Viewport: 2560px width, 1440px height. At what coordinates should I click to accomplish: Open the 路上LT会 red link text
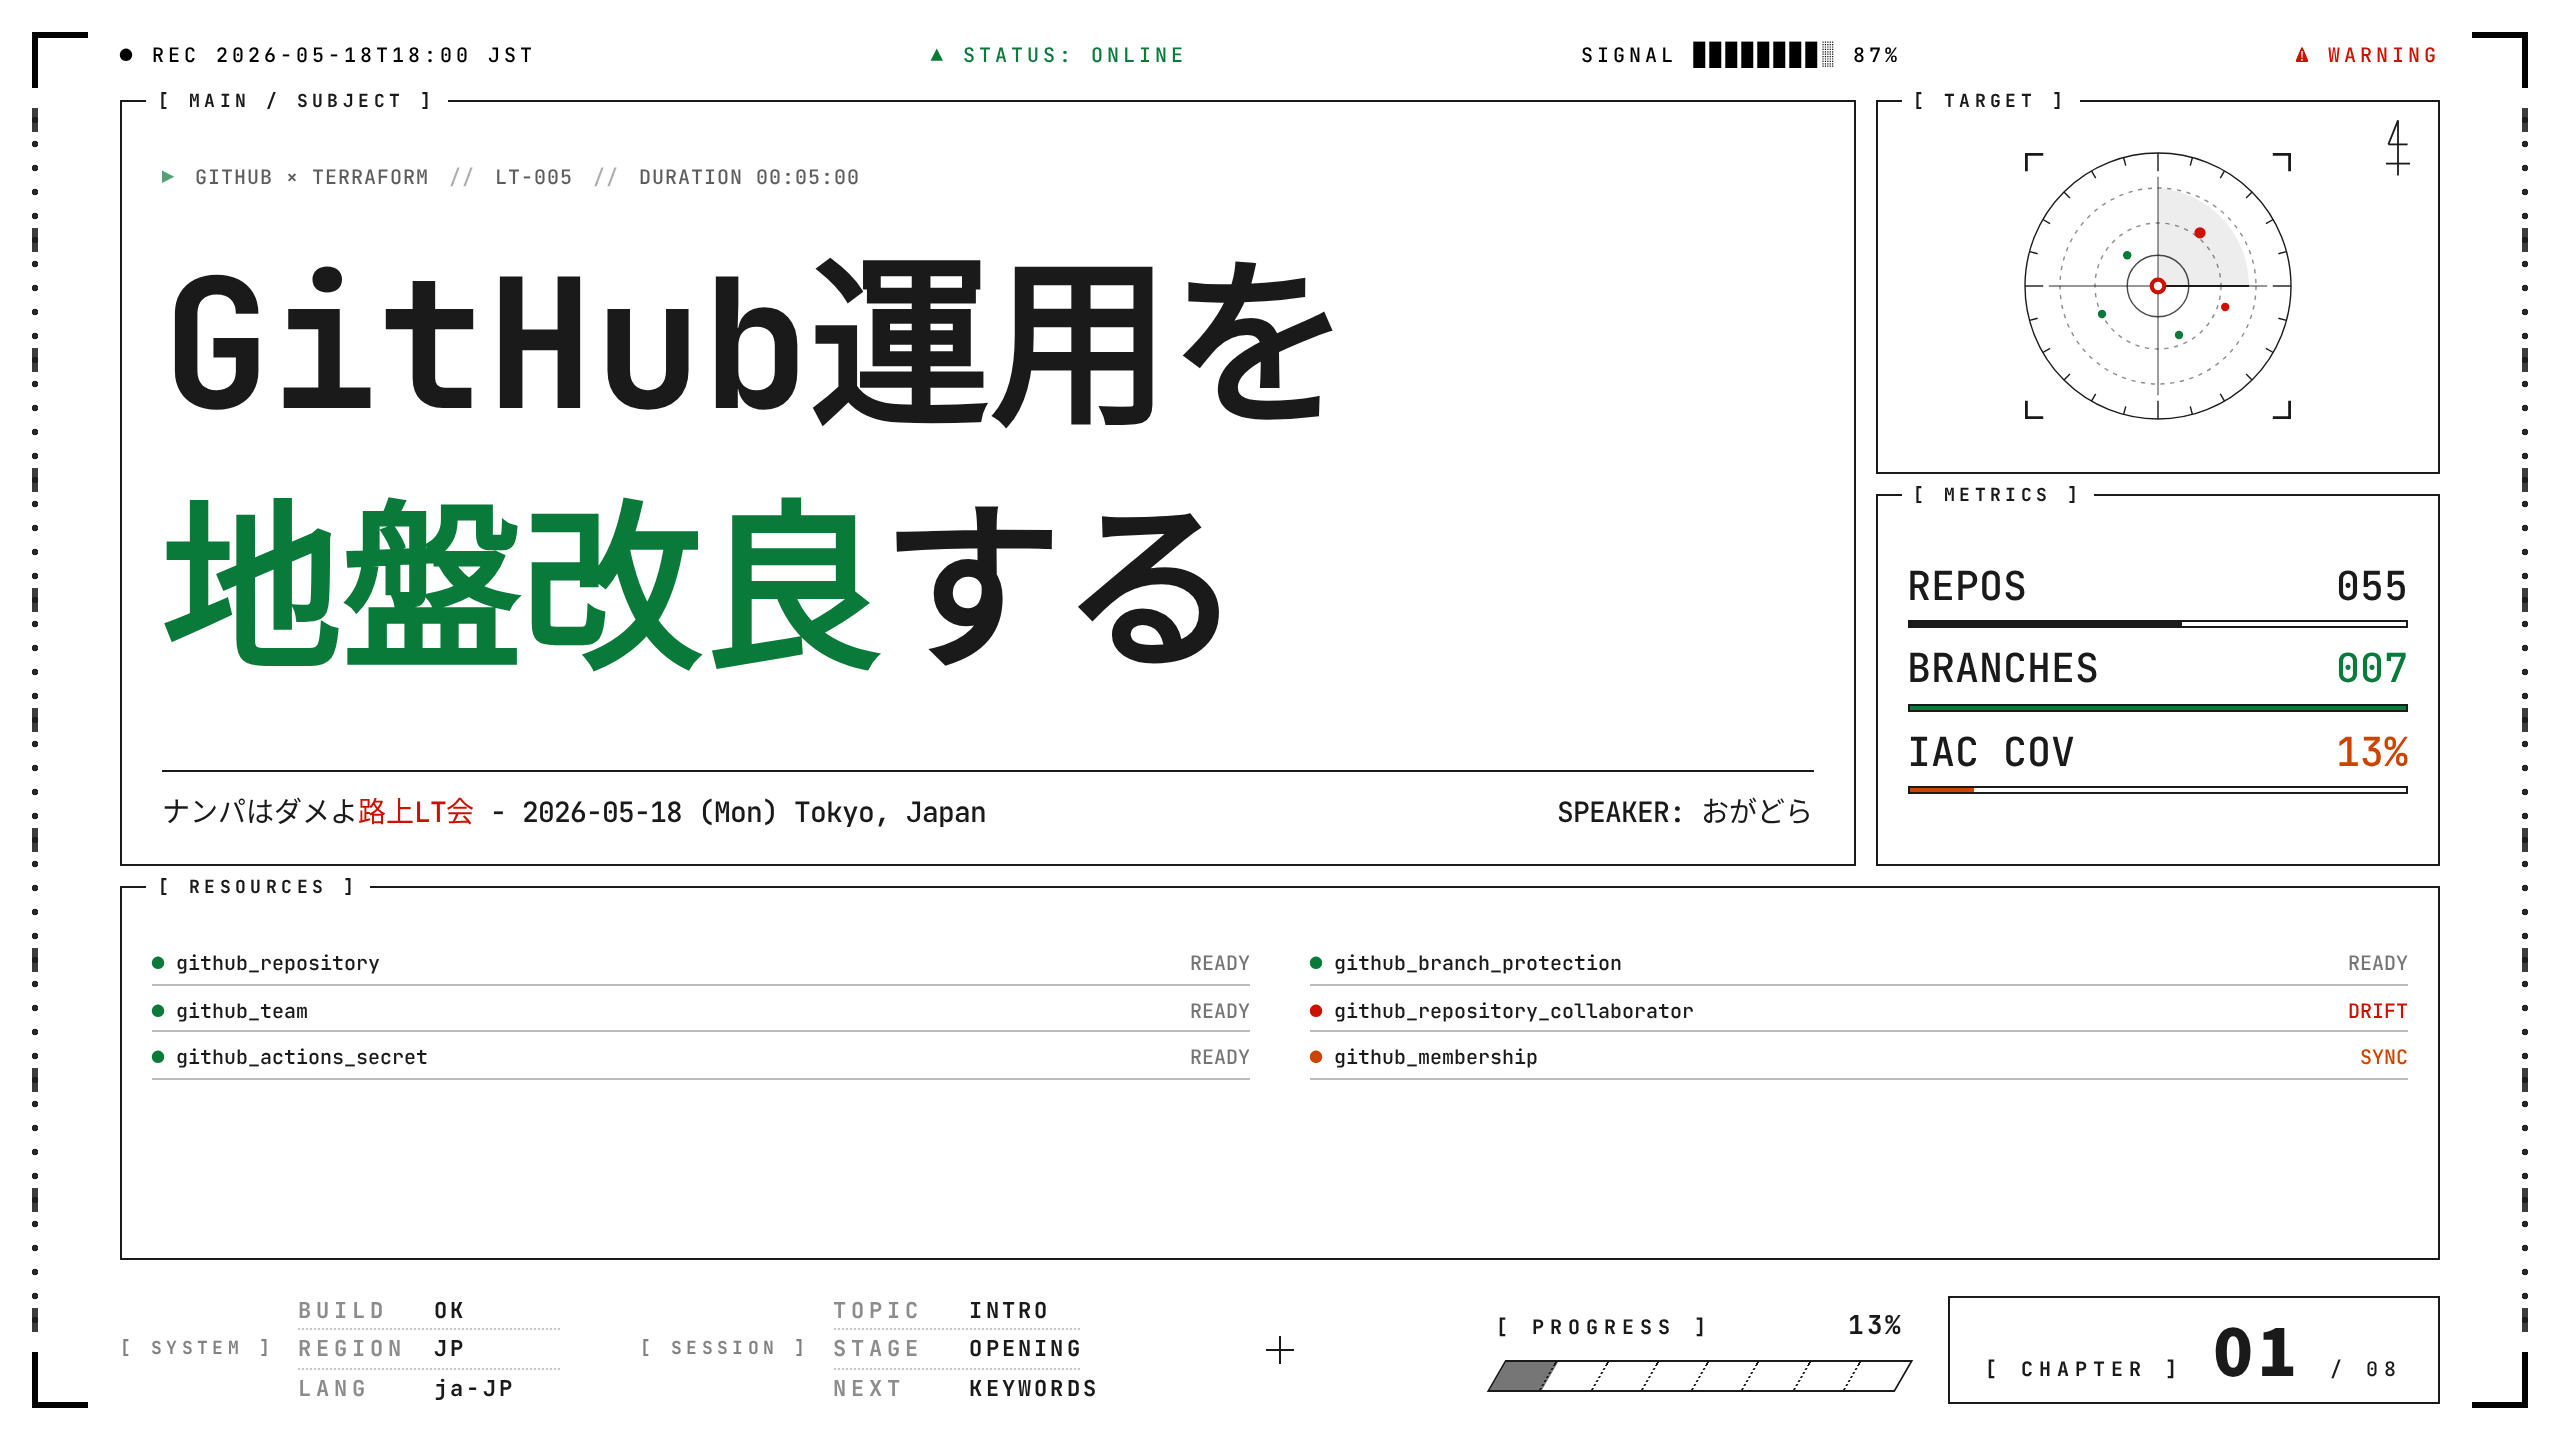[x=415, y=811]
